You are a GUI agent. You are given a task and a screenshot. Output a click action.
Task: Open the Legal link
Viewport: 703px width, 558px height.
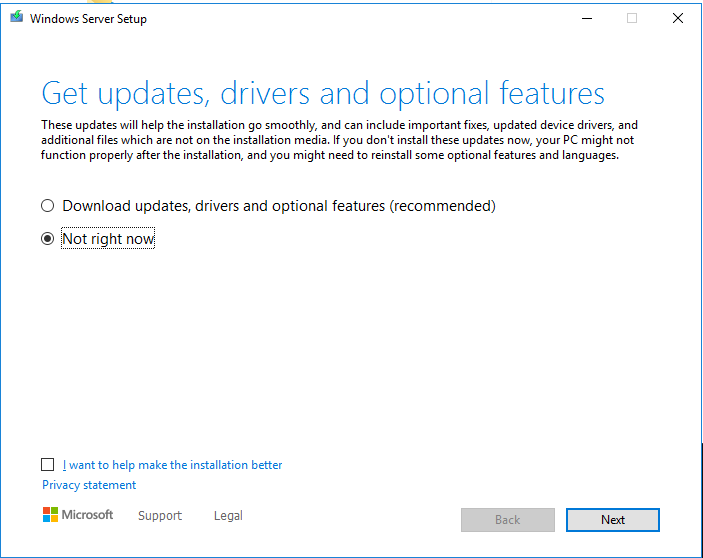[x=228, y=515]
